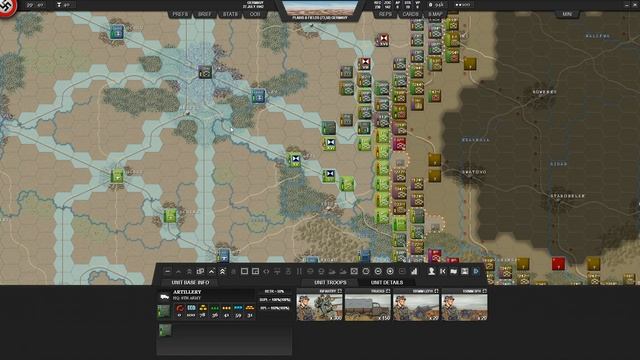Open the PREFS tab
640x360 pixels.
coord(180,14)
